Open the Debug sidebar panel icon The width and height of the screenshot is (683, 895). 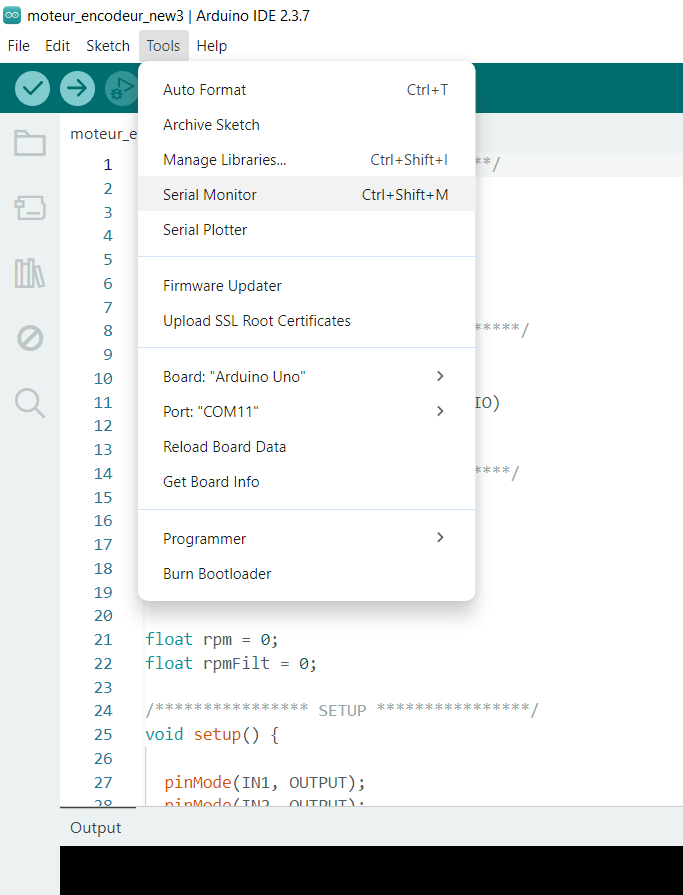click(x=30, y=338)
